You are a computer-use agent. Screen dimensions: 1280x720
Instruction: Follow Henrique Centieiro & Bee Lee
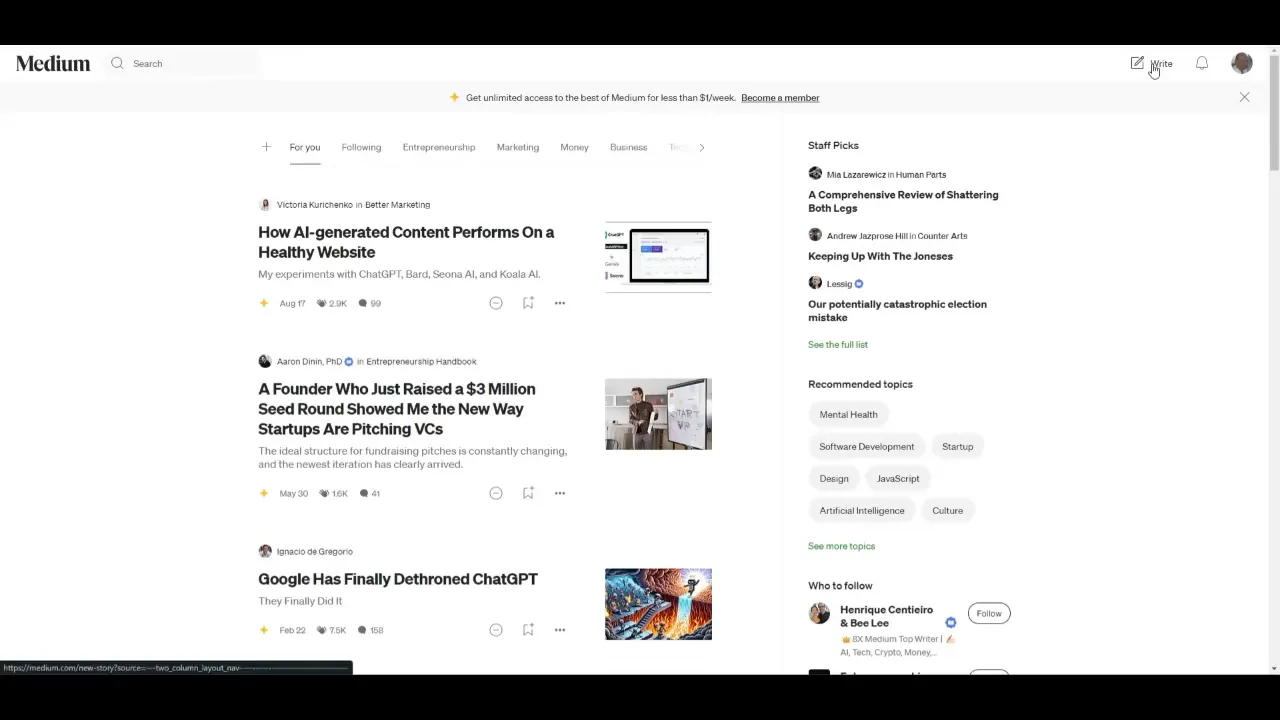click(989, 613)
